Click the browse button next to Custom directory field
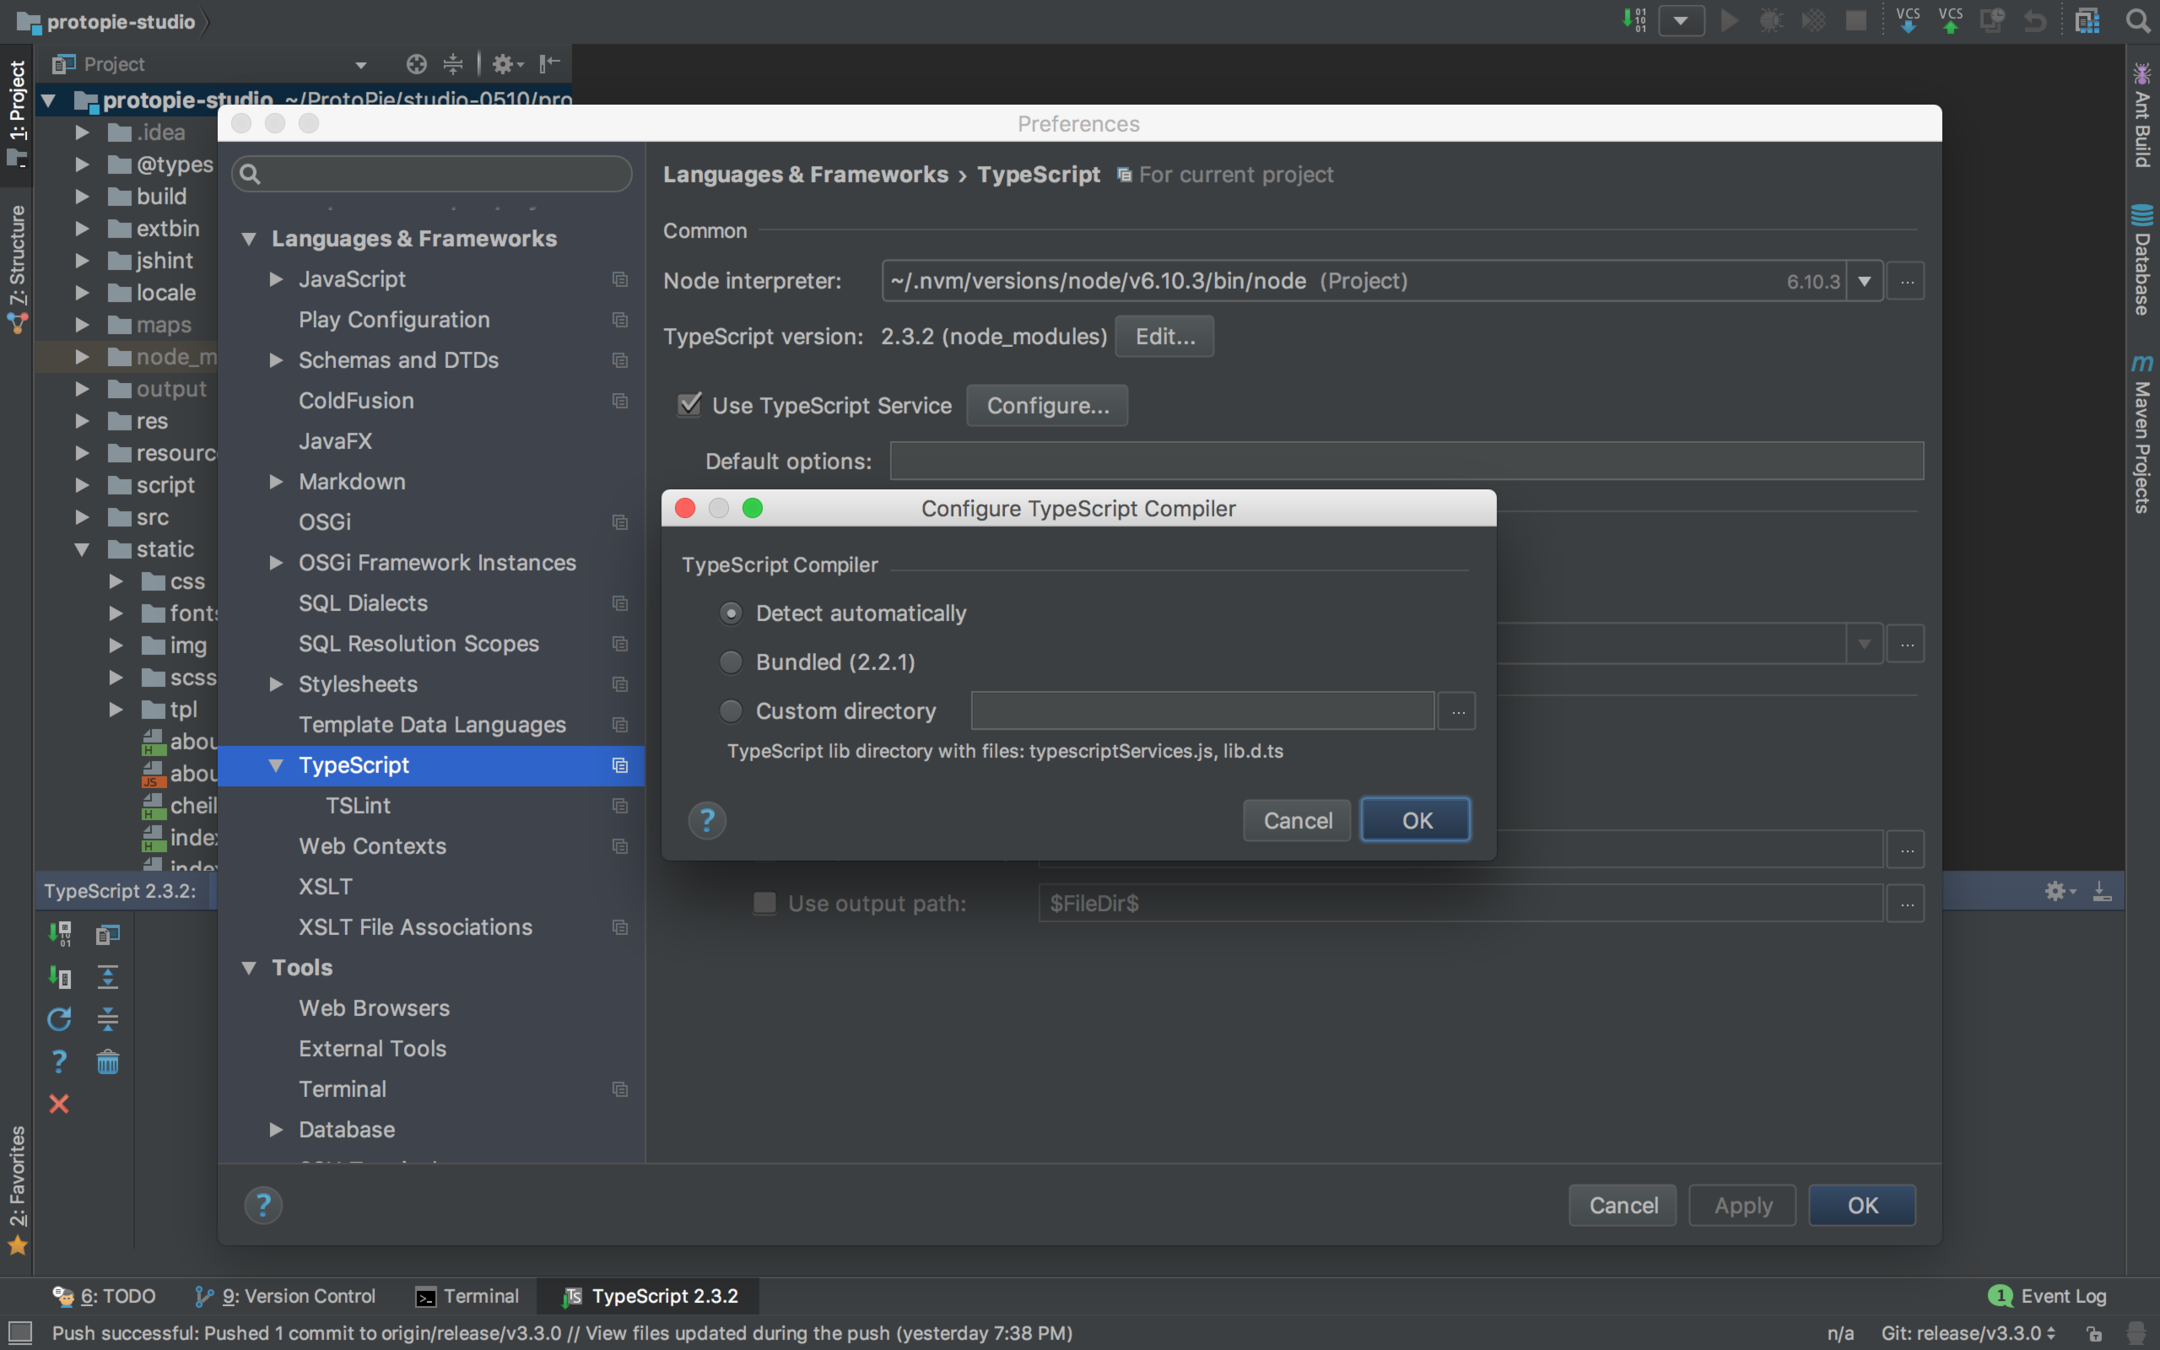This screenshot has width=2160, height=1350. click(1457, 711)
